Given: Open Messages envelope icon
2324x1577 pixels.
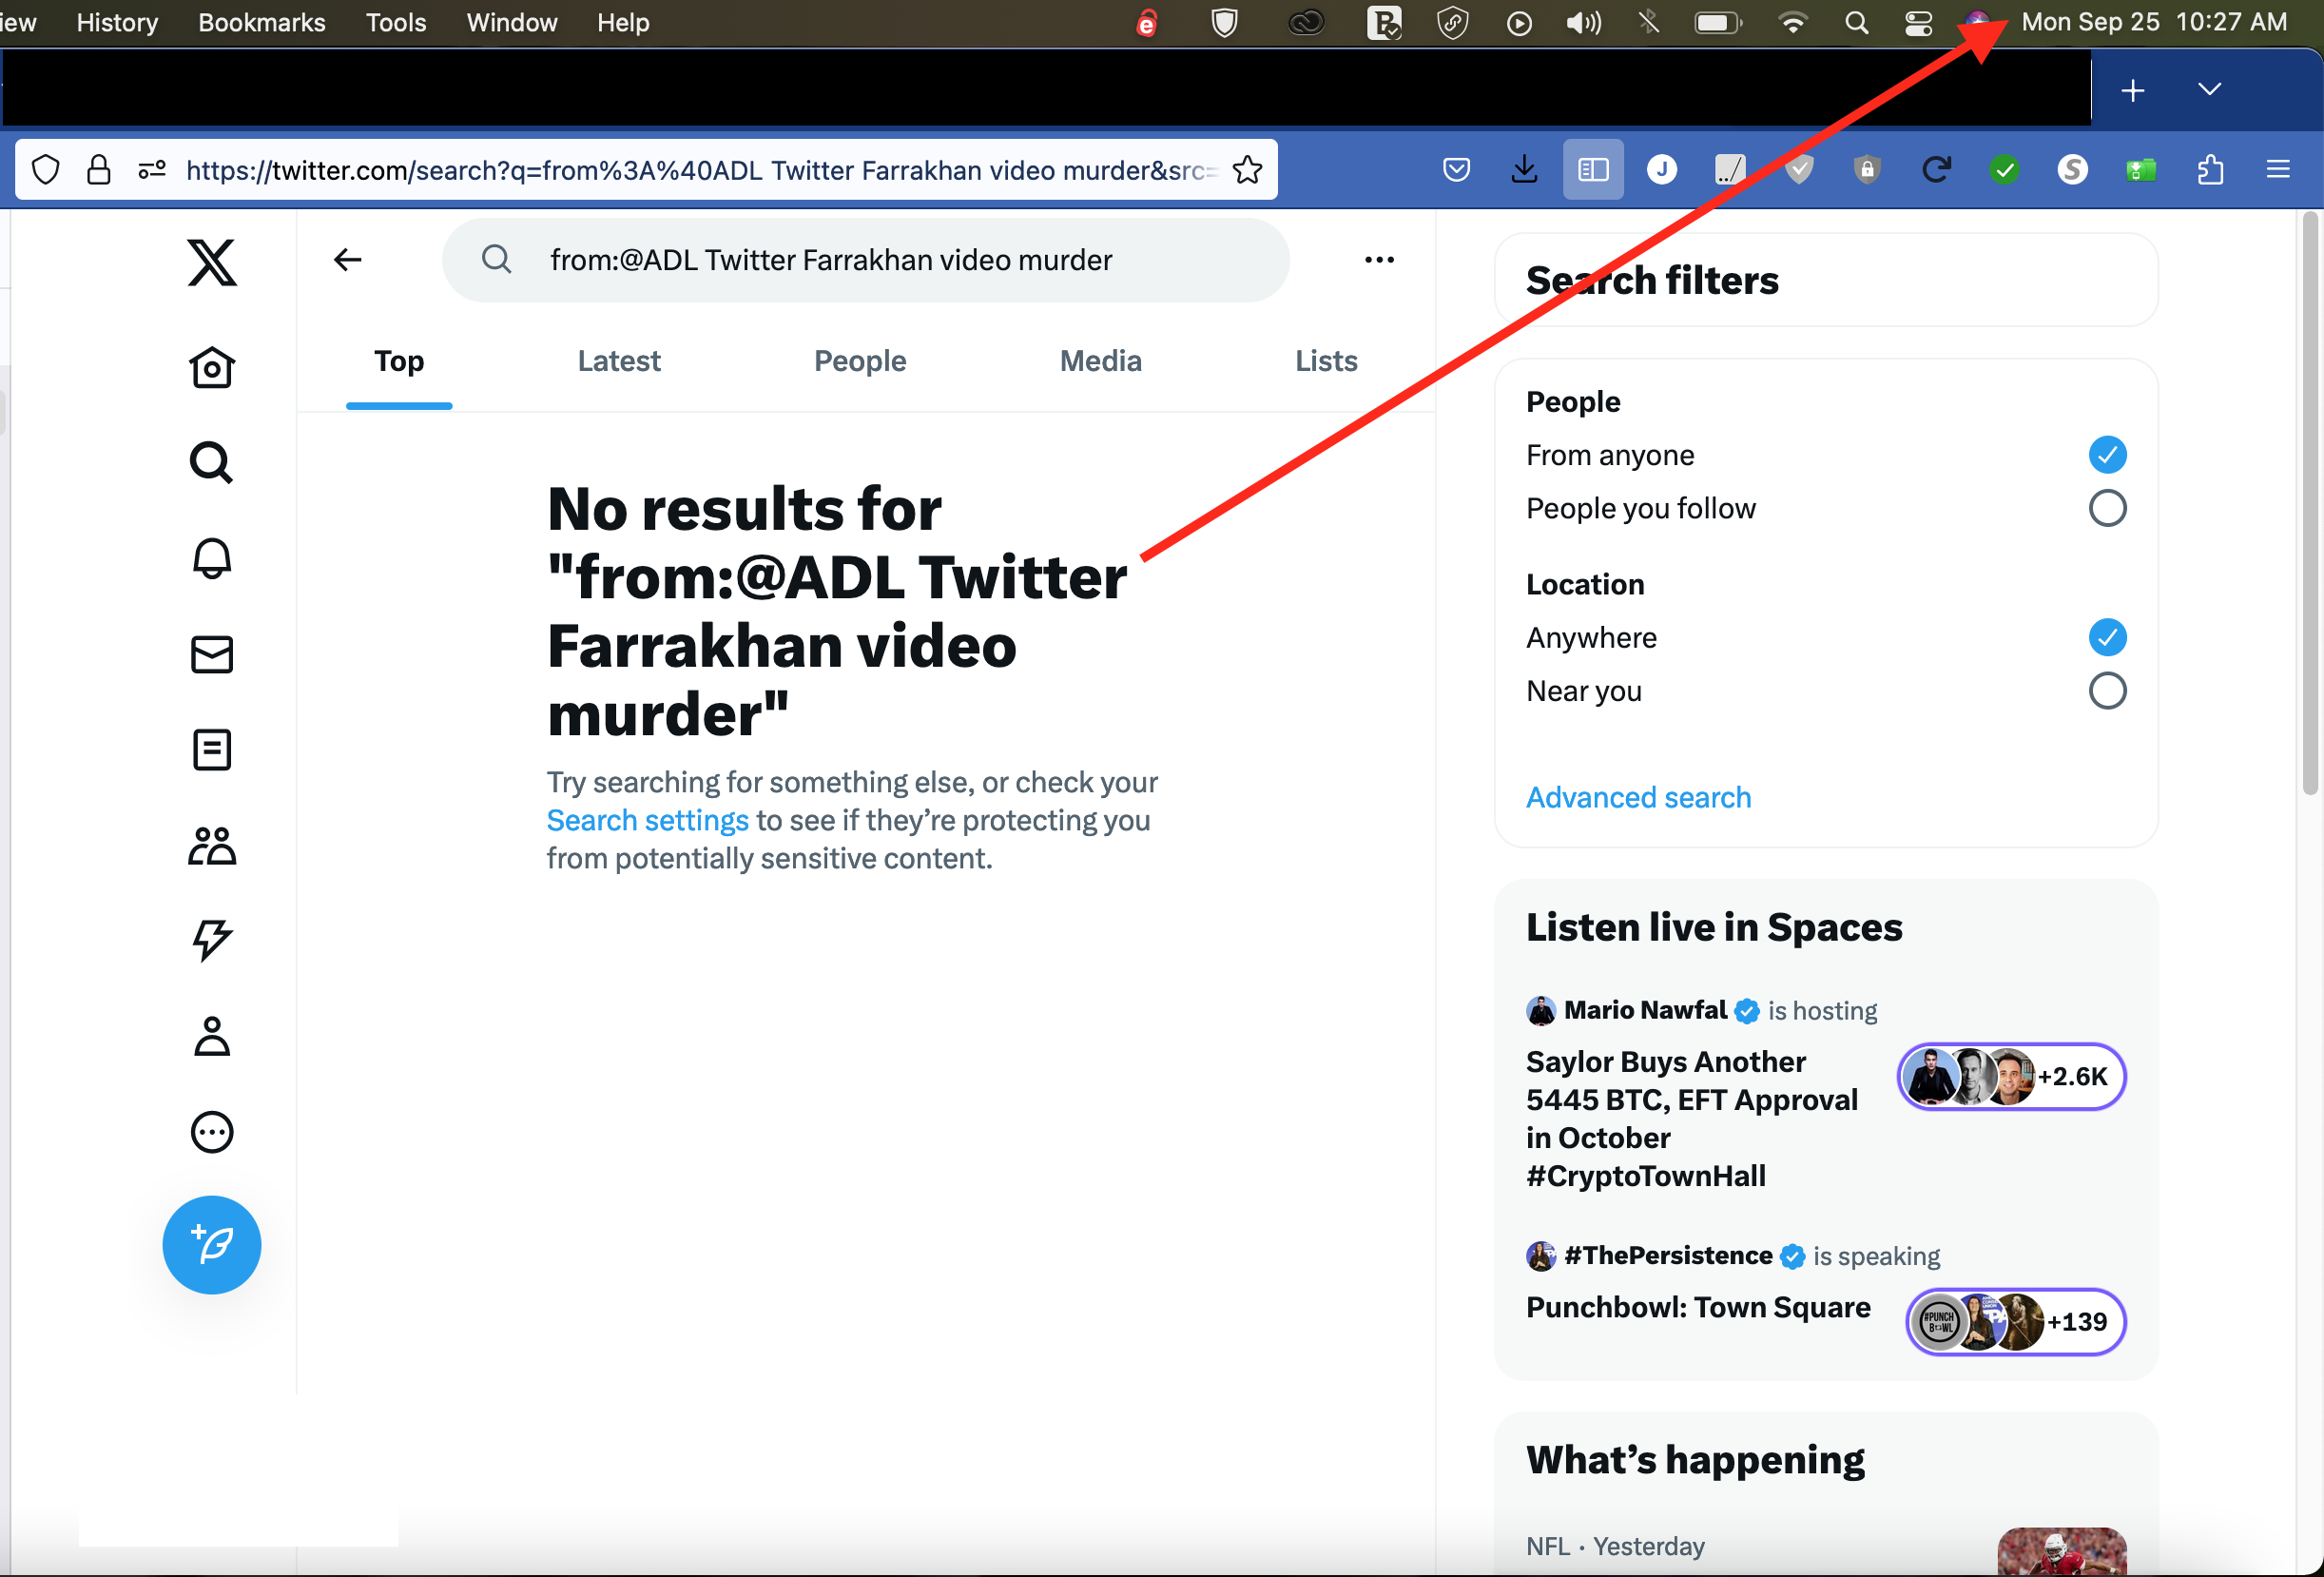Looking at the screenshot, I should coord(211,654).
